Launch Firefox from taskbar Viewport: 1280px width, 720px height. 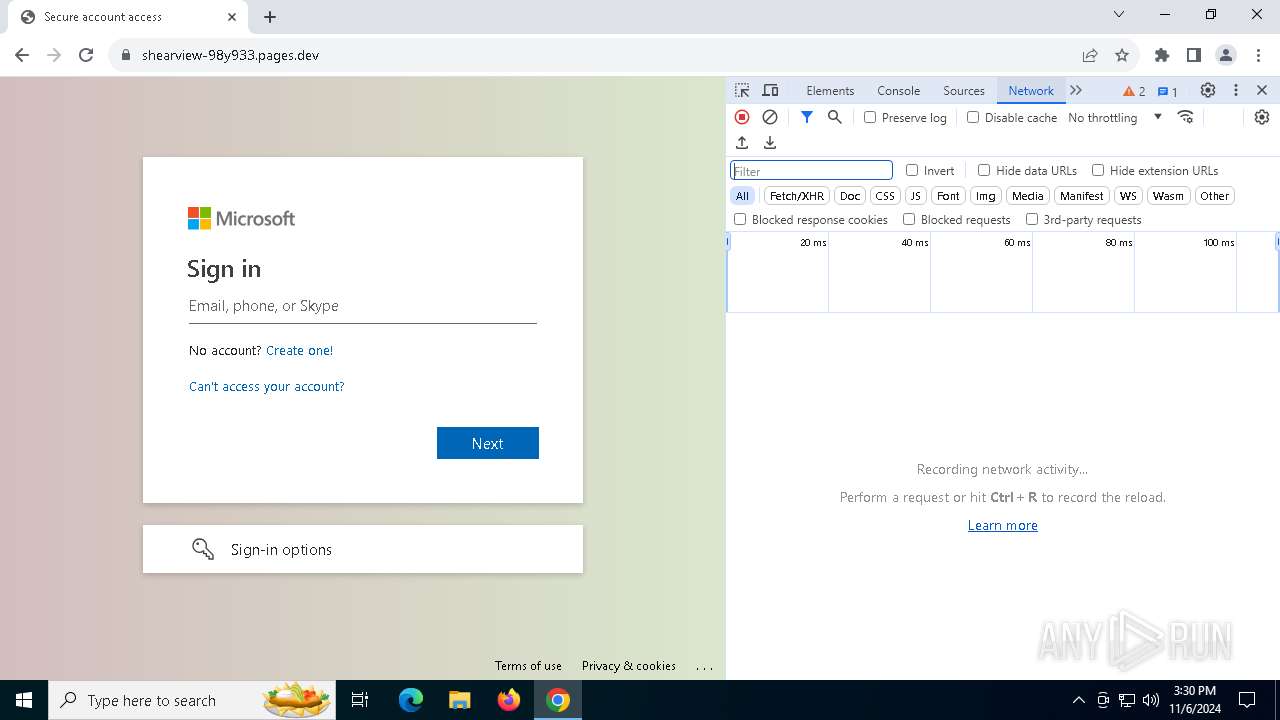(x=509, y=700)
